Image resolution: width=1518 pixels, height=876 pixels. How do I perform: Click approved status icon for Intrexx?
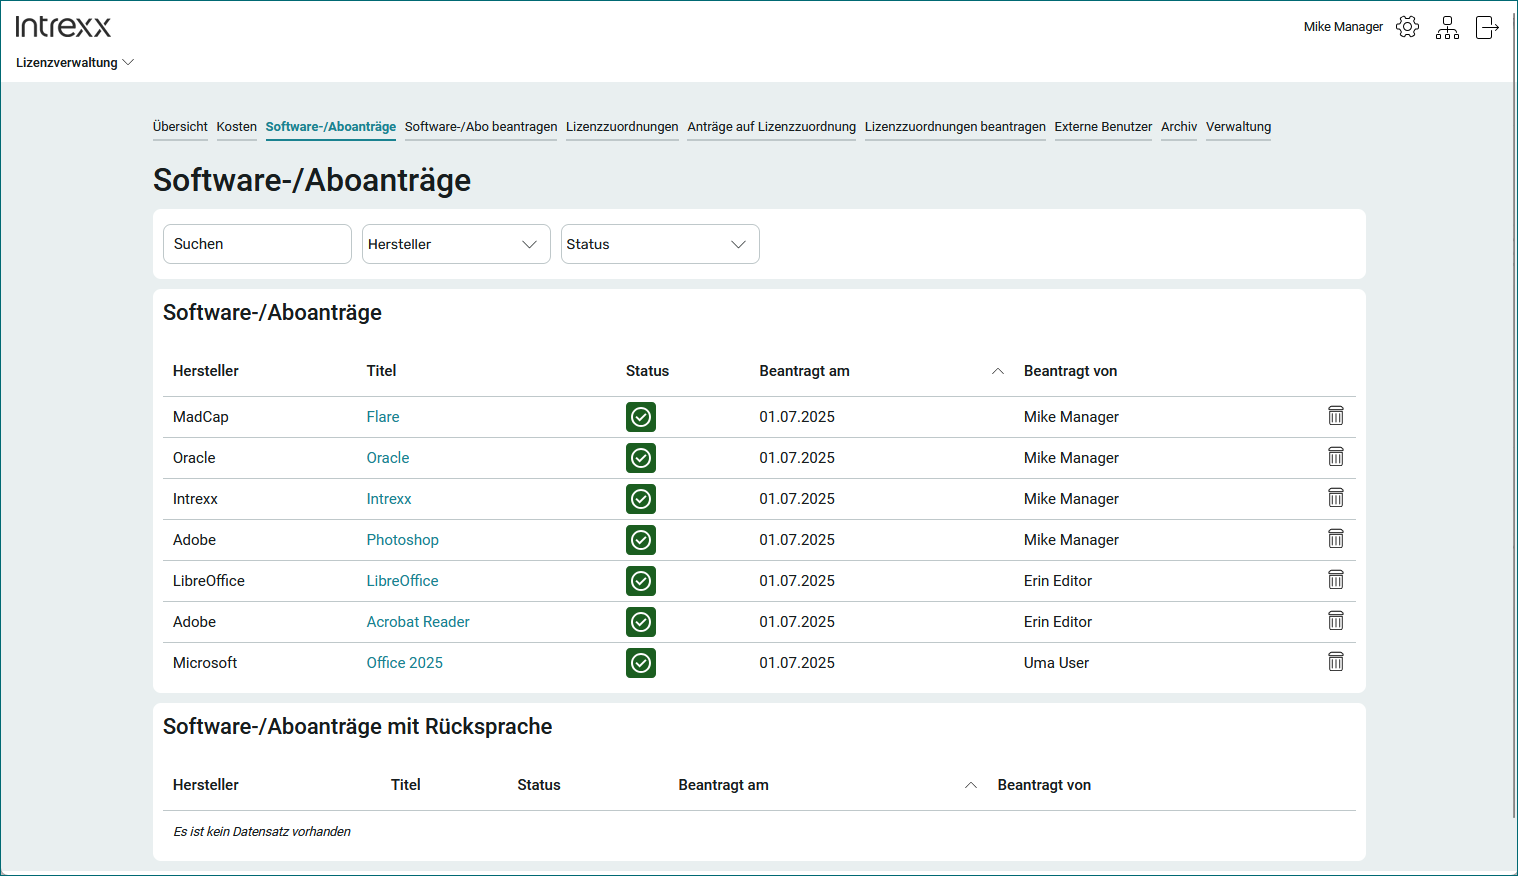[641, 499]
